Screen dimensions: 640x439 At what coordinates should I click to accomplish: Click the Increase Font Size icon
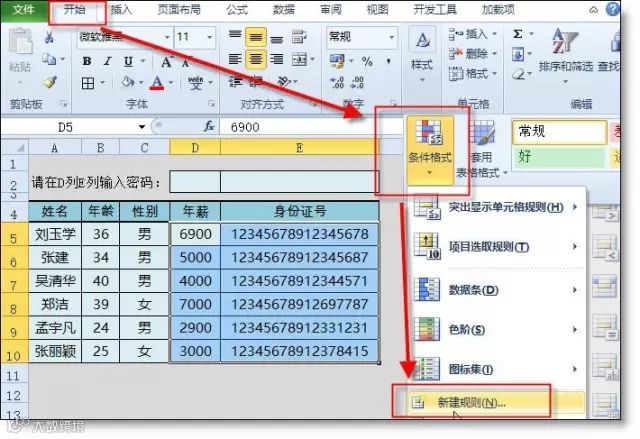pyautogui.click(x=166, y=62)
